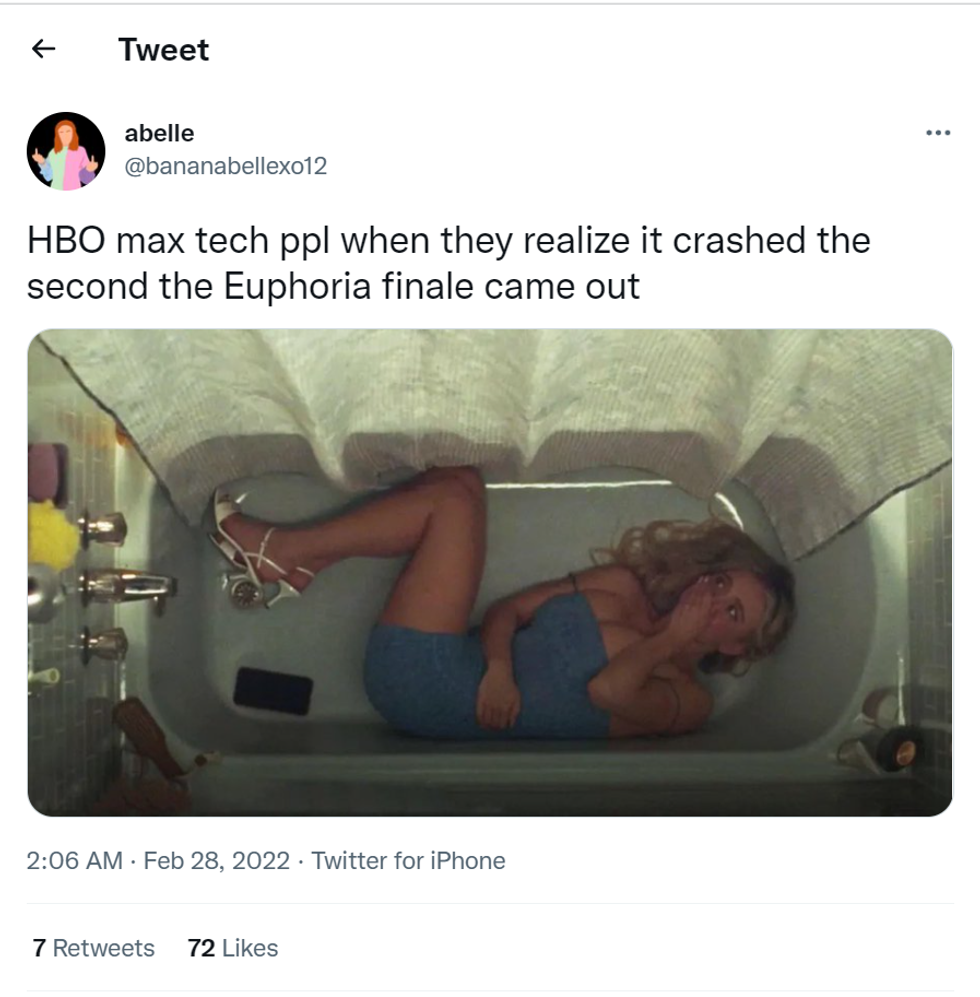Viewport: 980px width, 997px height.
Task: Open the display name "abelle" profile
Action: pyautogui.click(x=159, y=133)
